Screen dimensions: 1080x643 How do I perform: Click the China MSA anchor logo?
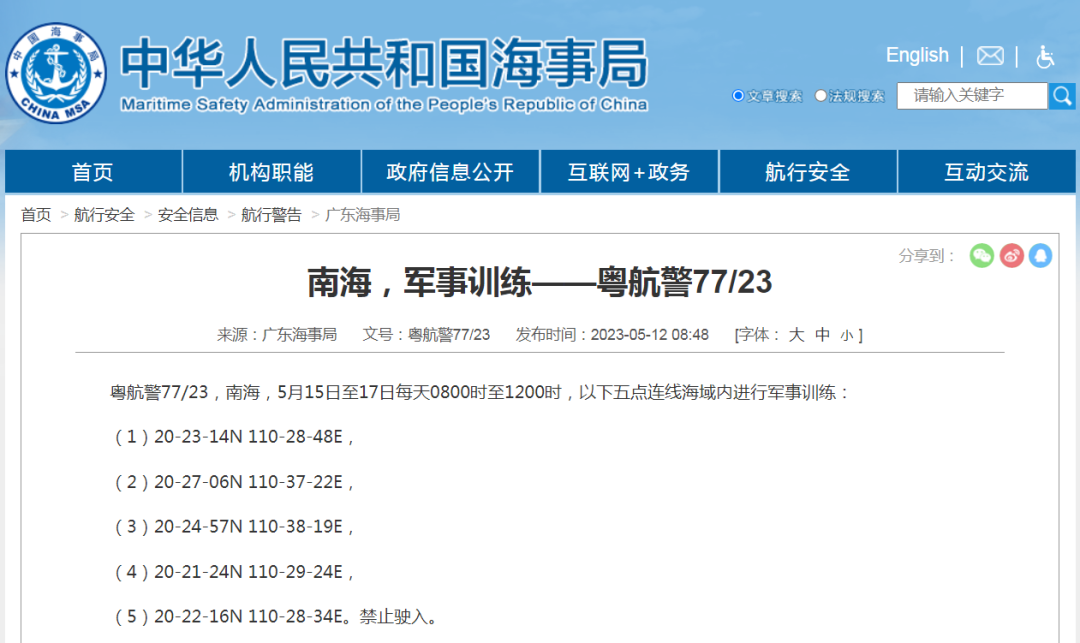pos(56,72)
